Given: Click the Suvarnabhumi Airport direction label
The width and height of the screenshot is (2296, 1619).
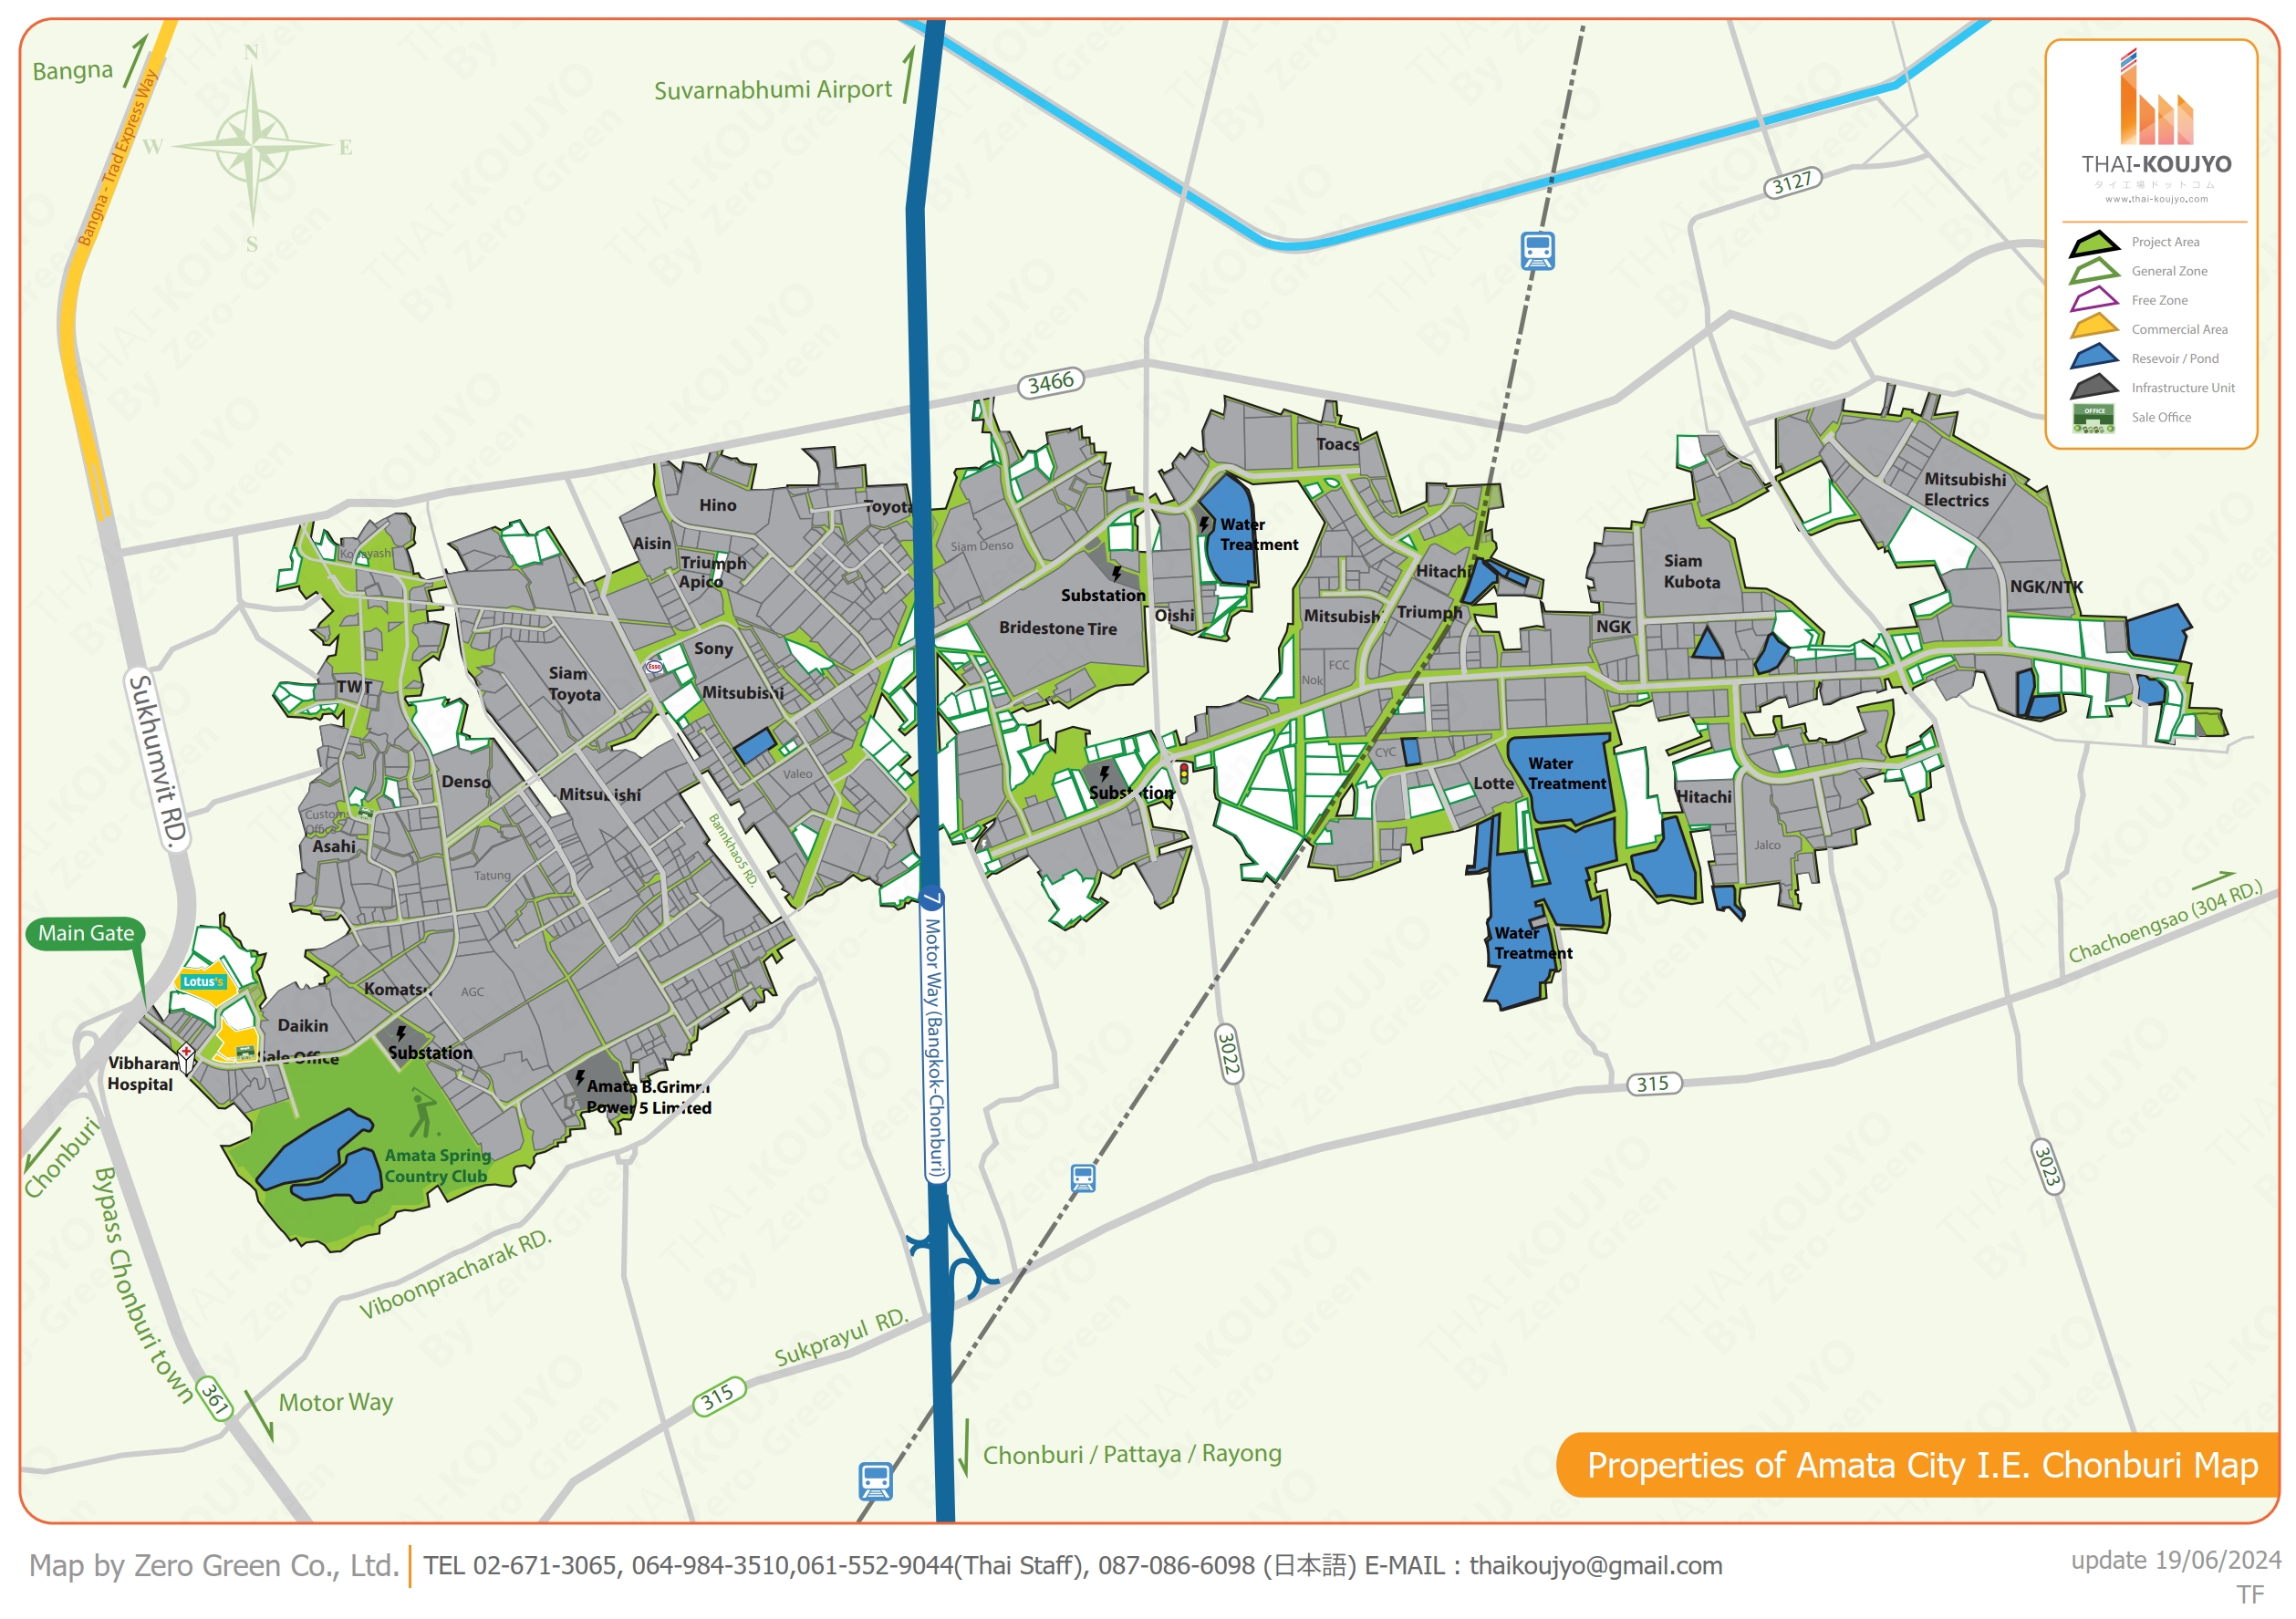Looking at the screenshot, I should click(x=772, y=90).
